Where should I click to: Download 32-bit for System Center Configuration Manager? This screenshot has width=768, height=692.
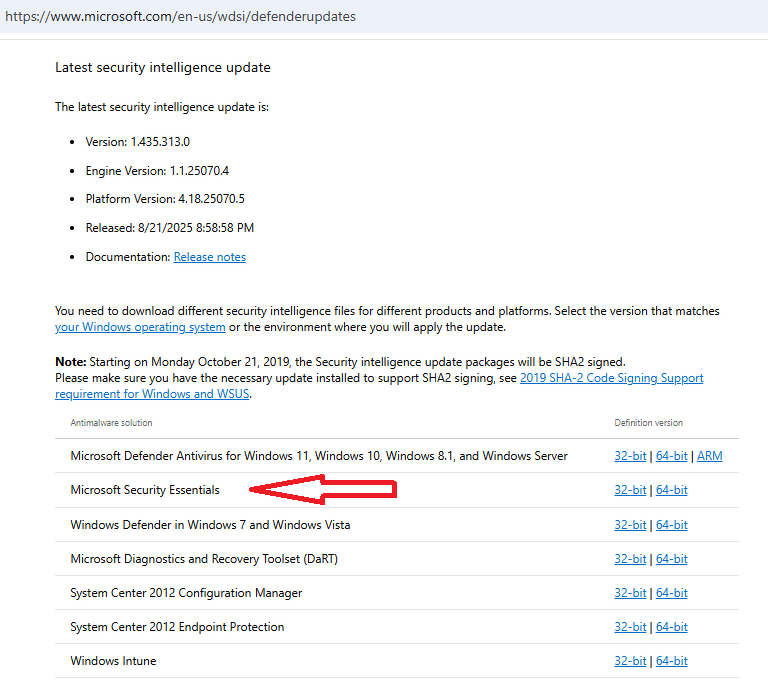(630, 593)
